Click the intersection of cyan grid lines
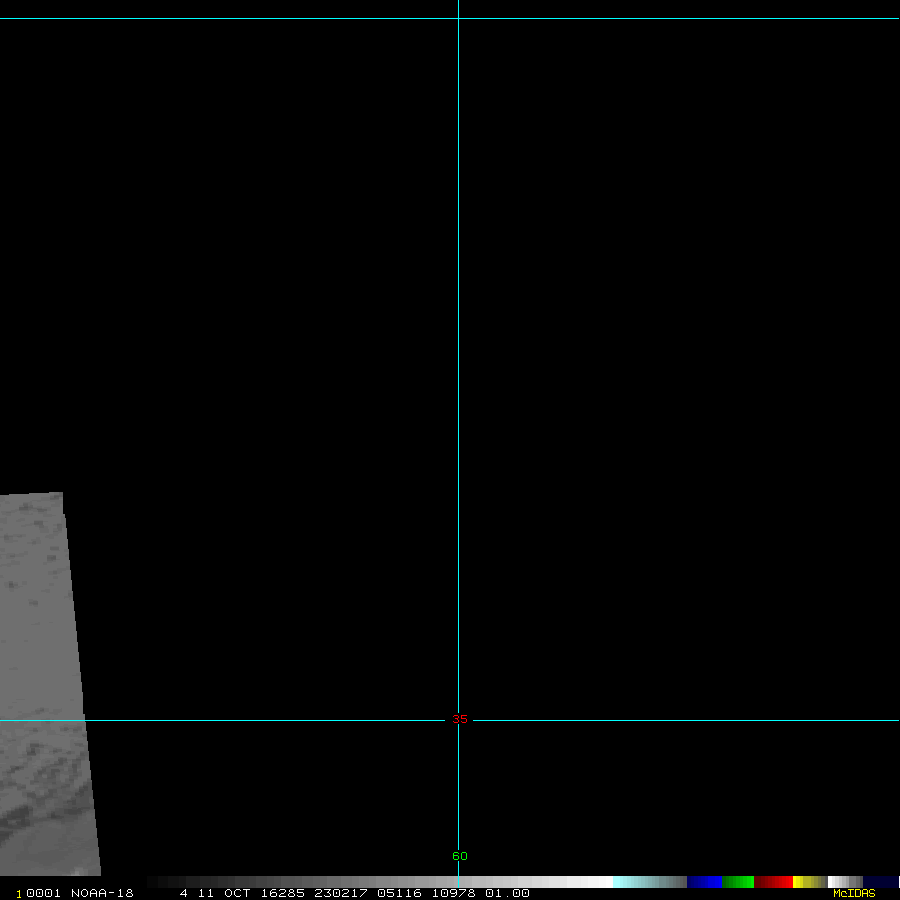Image resolution: width=900 pixels, height=900 pixels. pos(458,720)
